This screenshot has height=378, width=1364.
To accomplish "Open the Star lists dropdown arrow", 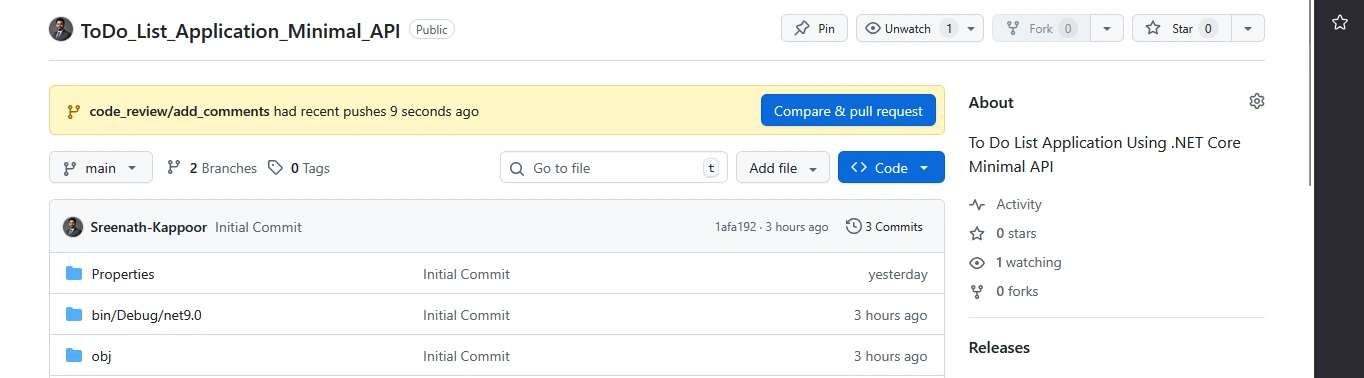I will 1247,28.
